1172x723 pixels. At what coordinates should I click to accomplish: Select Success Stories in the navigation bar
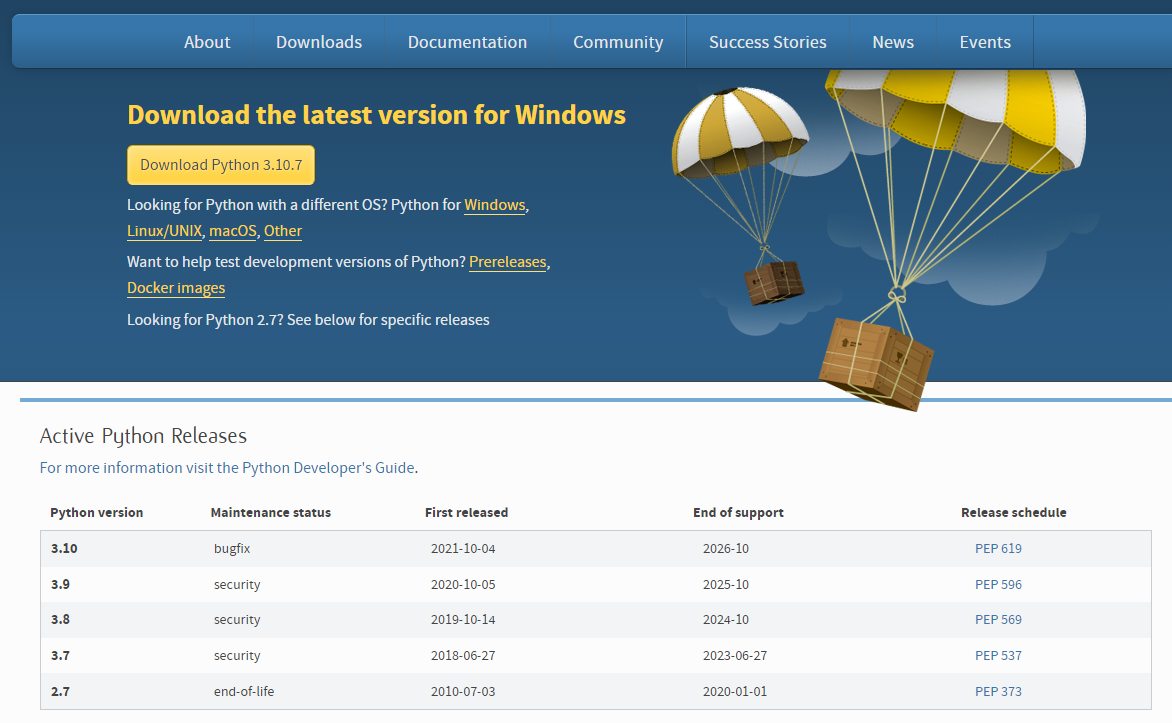(x=768, y=42)
